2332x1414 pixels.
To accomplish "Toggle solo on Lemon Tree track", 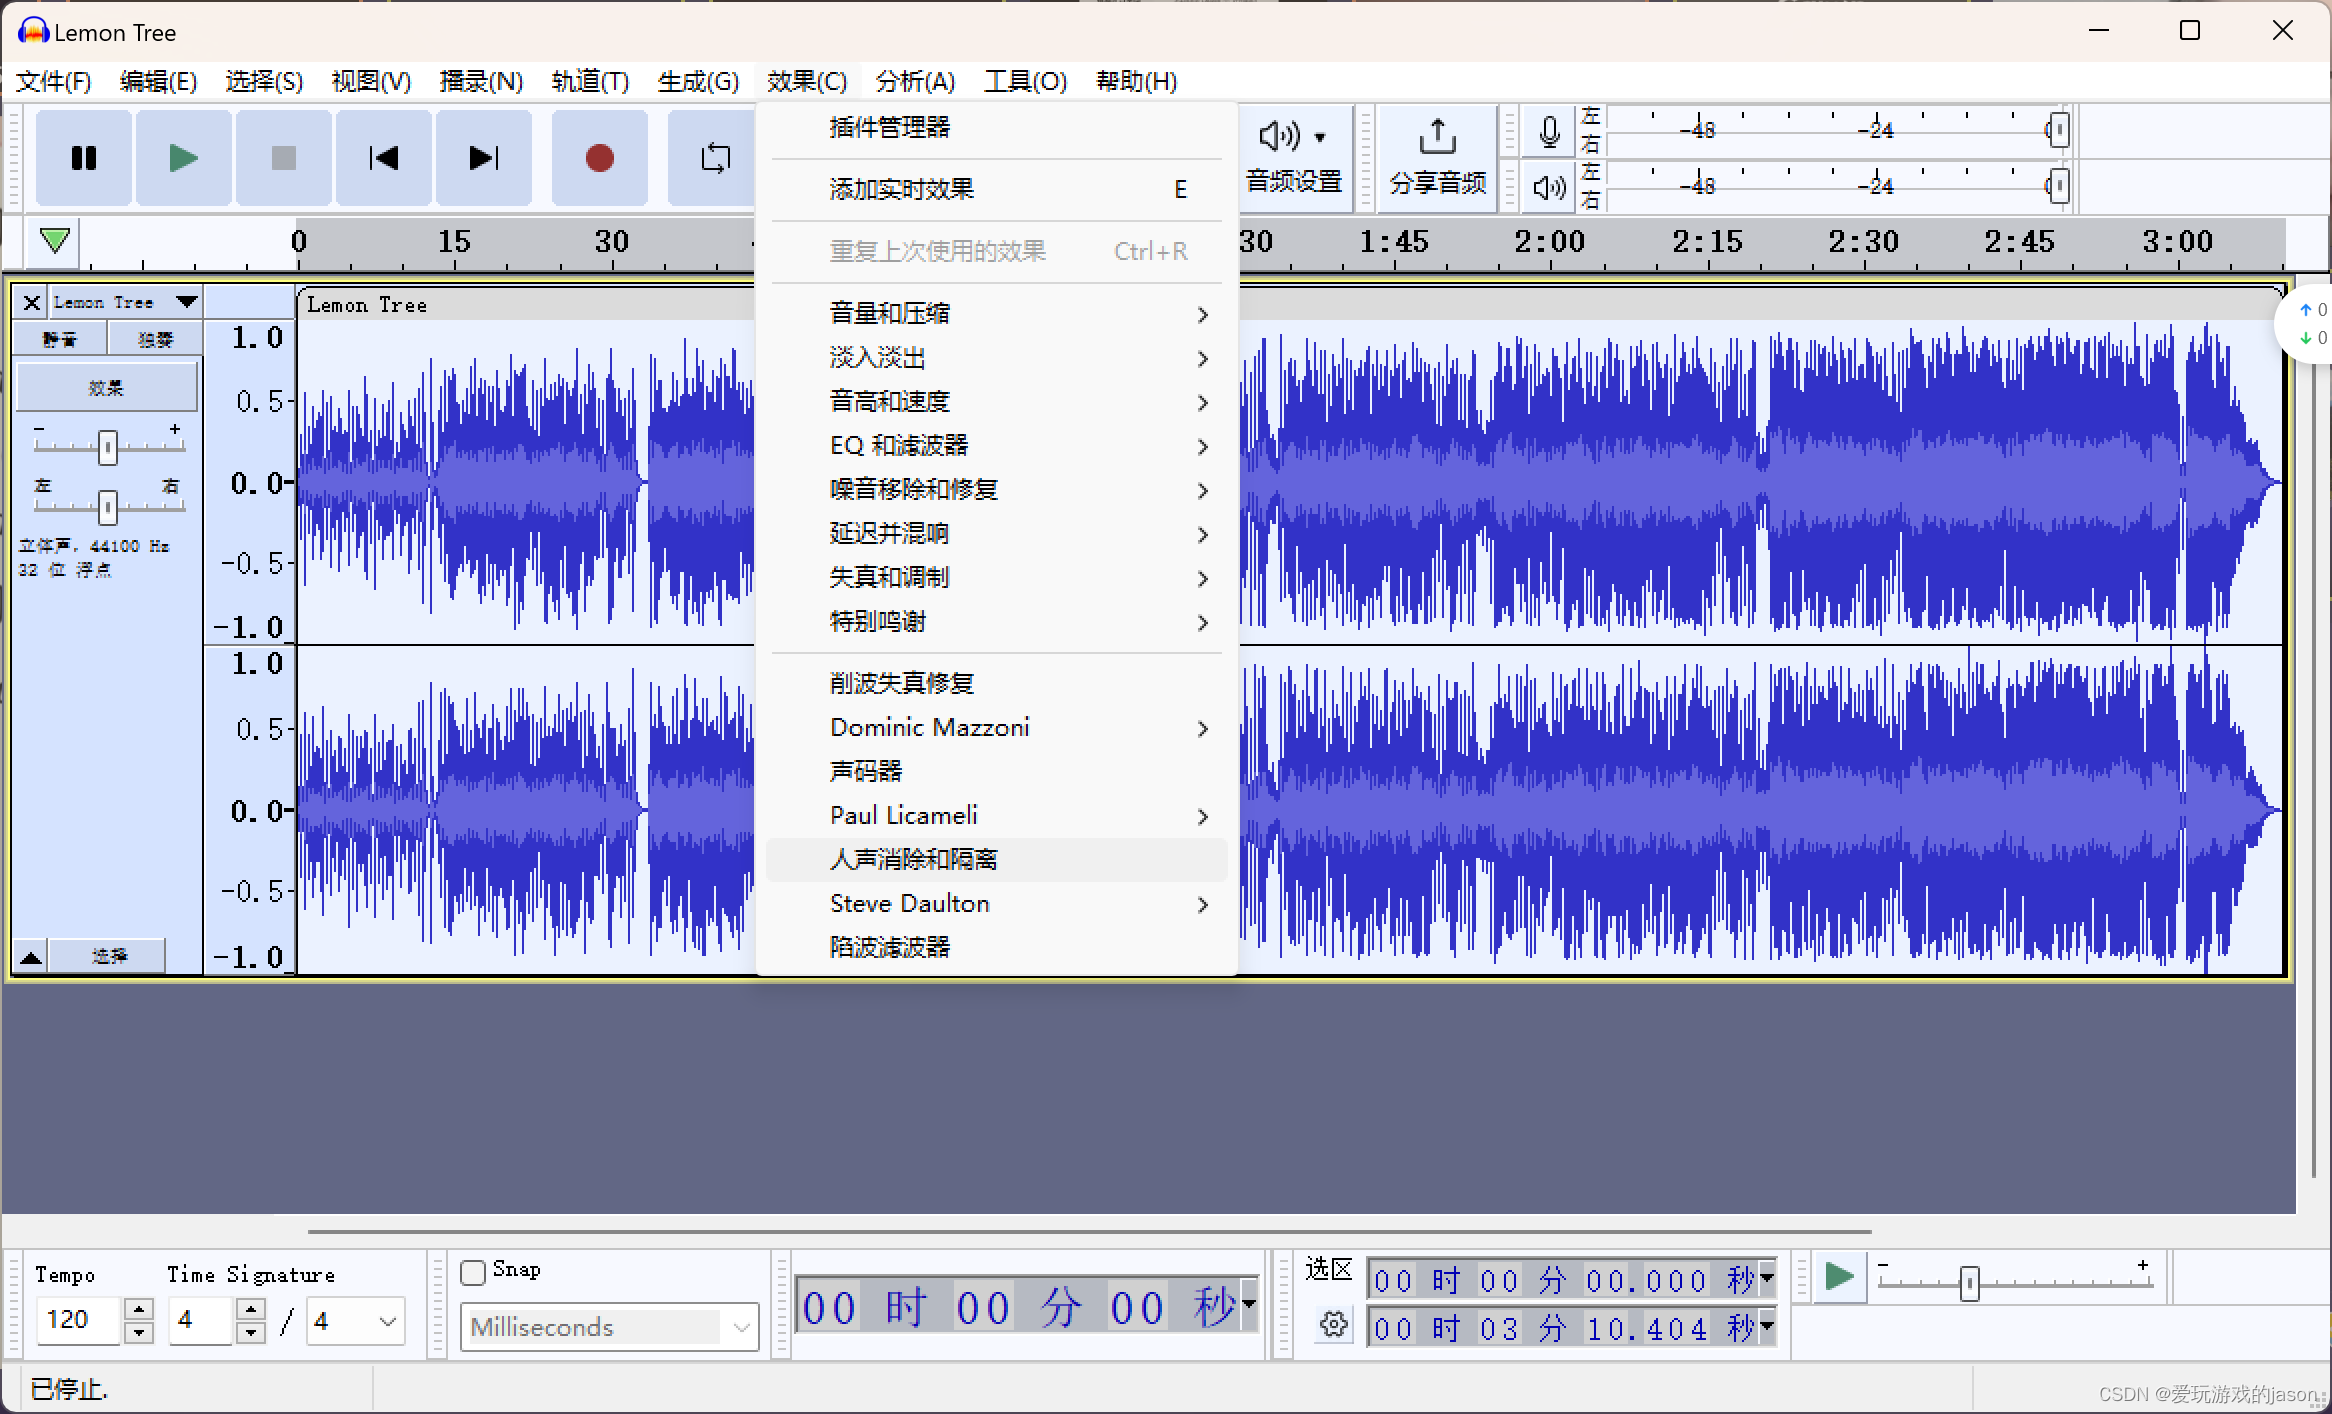I will (155, 340).
